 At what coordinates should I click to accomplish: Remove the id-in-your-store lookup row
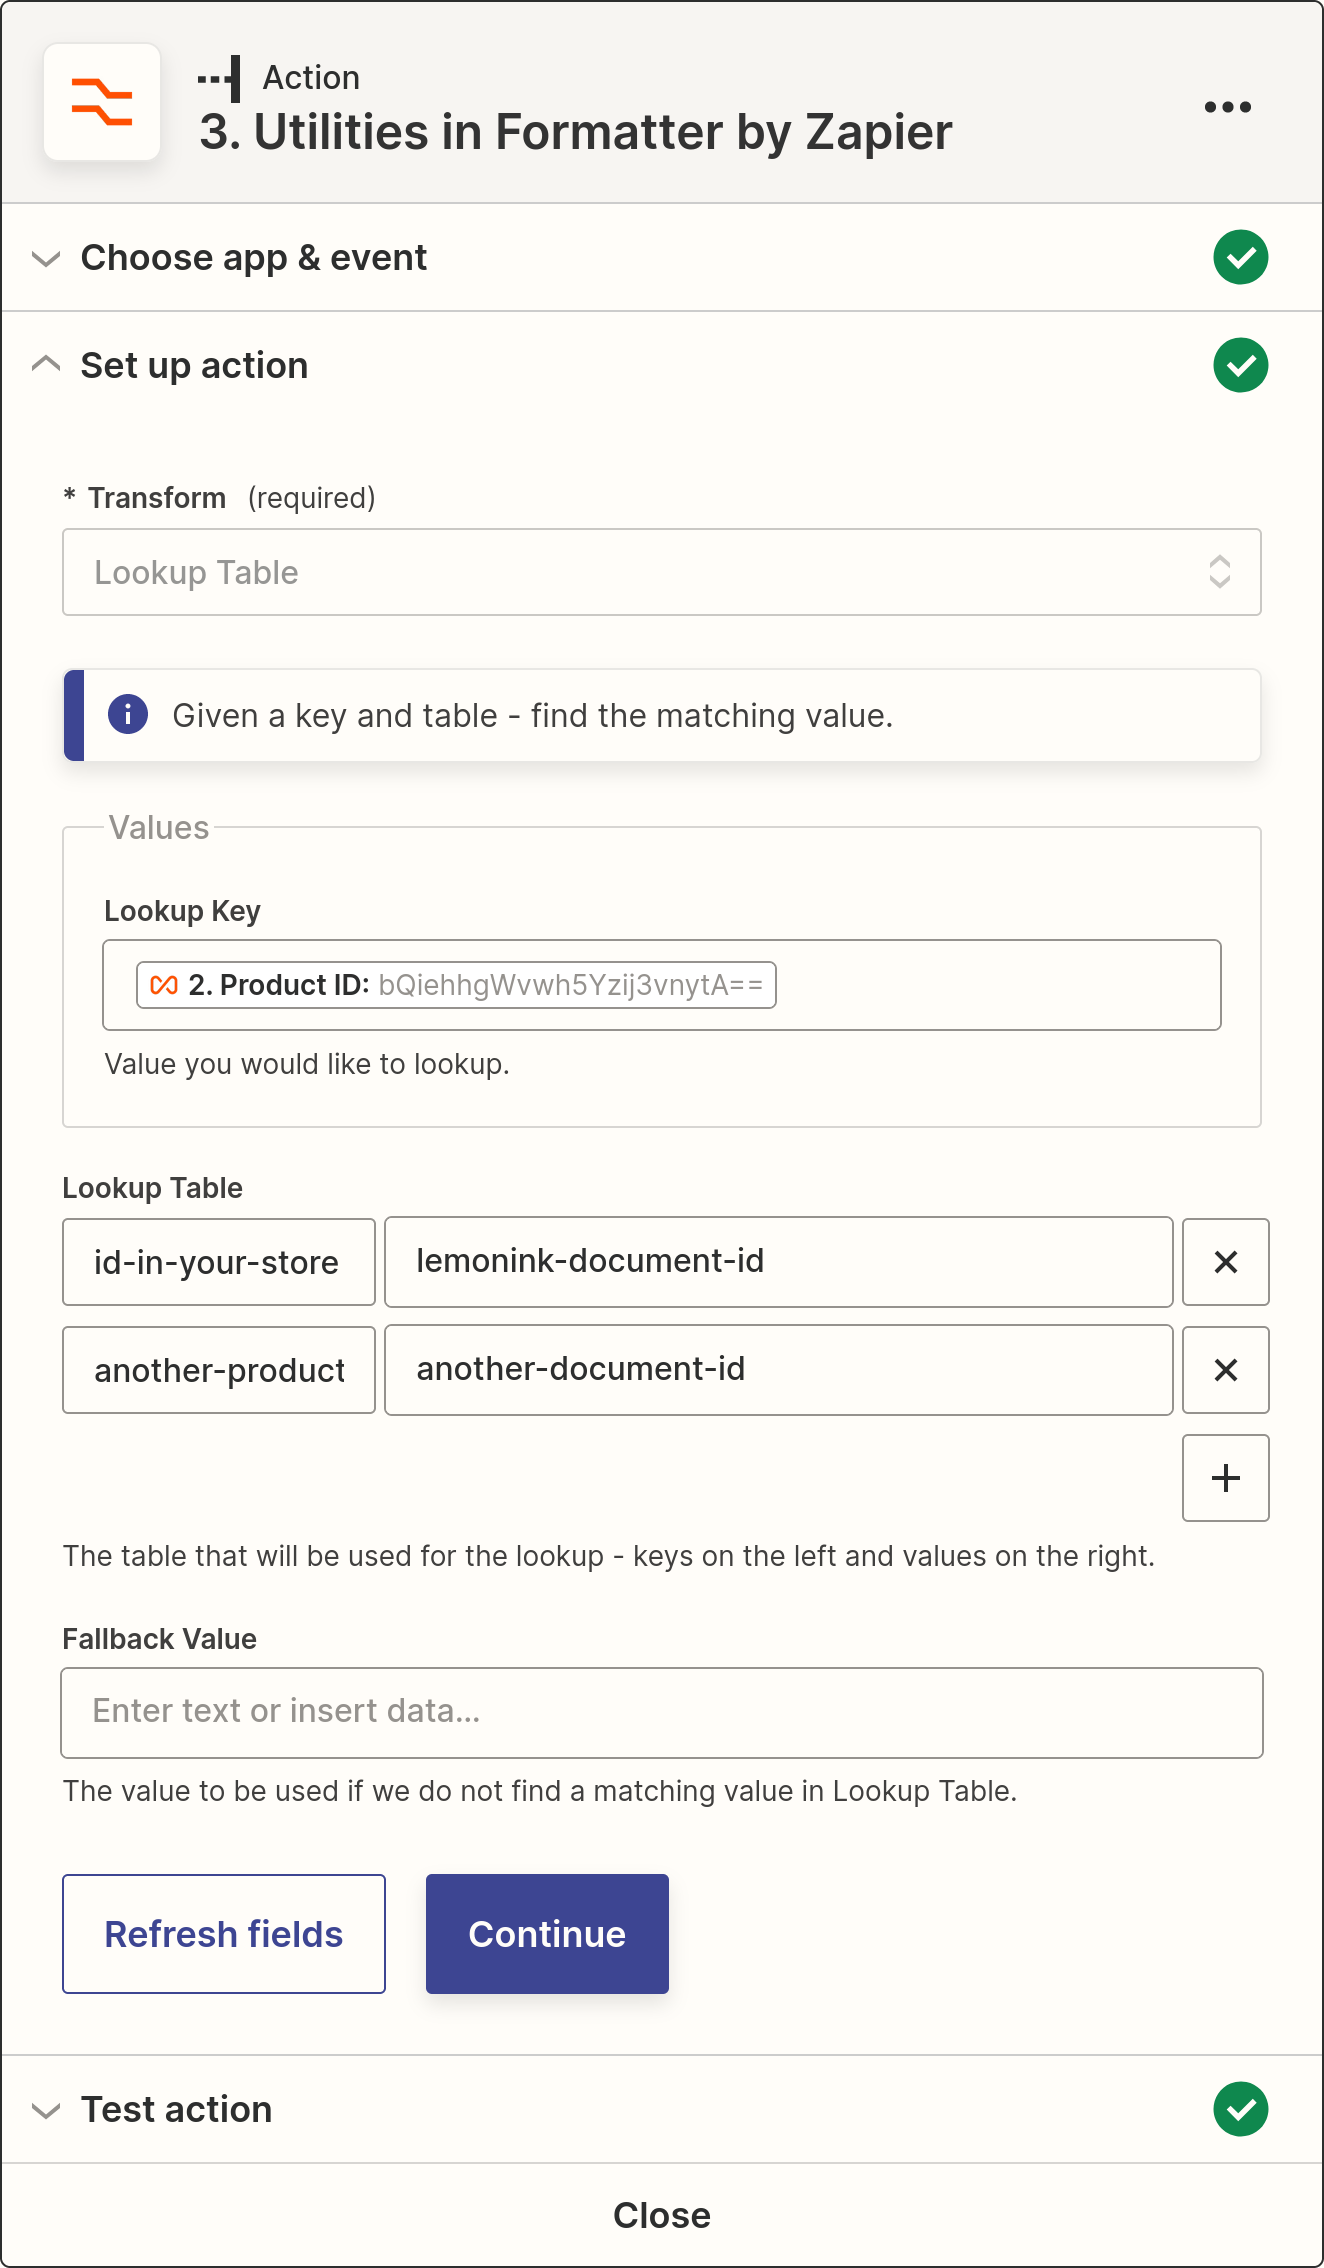[1225, 1262]
